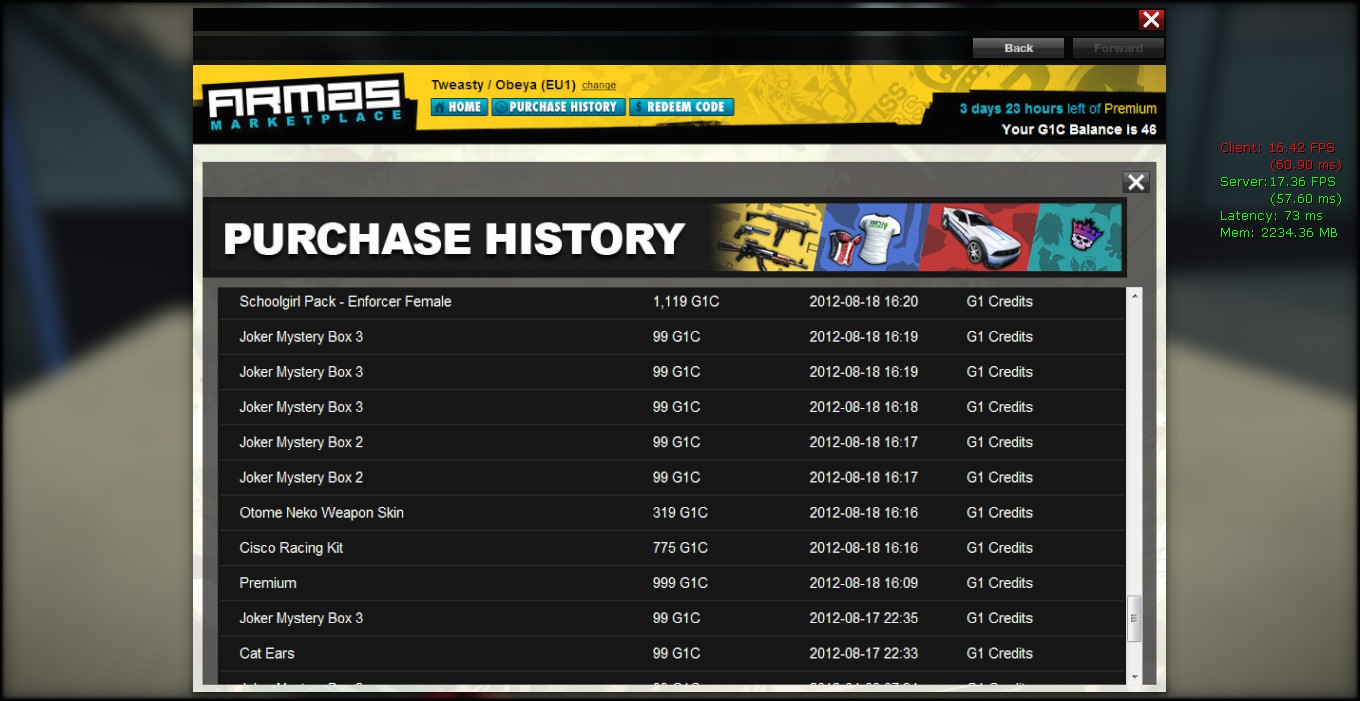Click '99 G1C' in the Cat Ears row
This screenshot has width=1360, height=701.
[676, 653]
